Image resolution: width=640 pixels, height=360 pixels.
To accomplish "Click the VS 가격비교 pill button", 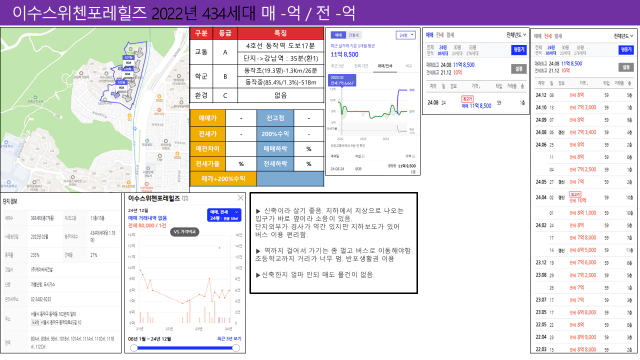I will (x=184, y=231).
